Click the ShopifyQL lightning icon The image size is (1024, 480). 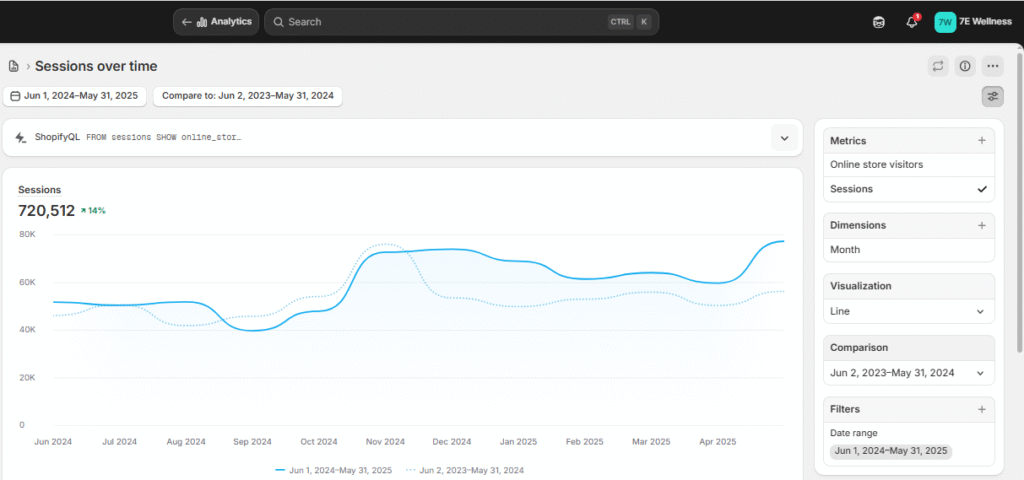tap(21, 138)
